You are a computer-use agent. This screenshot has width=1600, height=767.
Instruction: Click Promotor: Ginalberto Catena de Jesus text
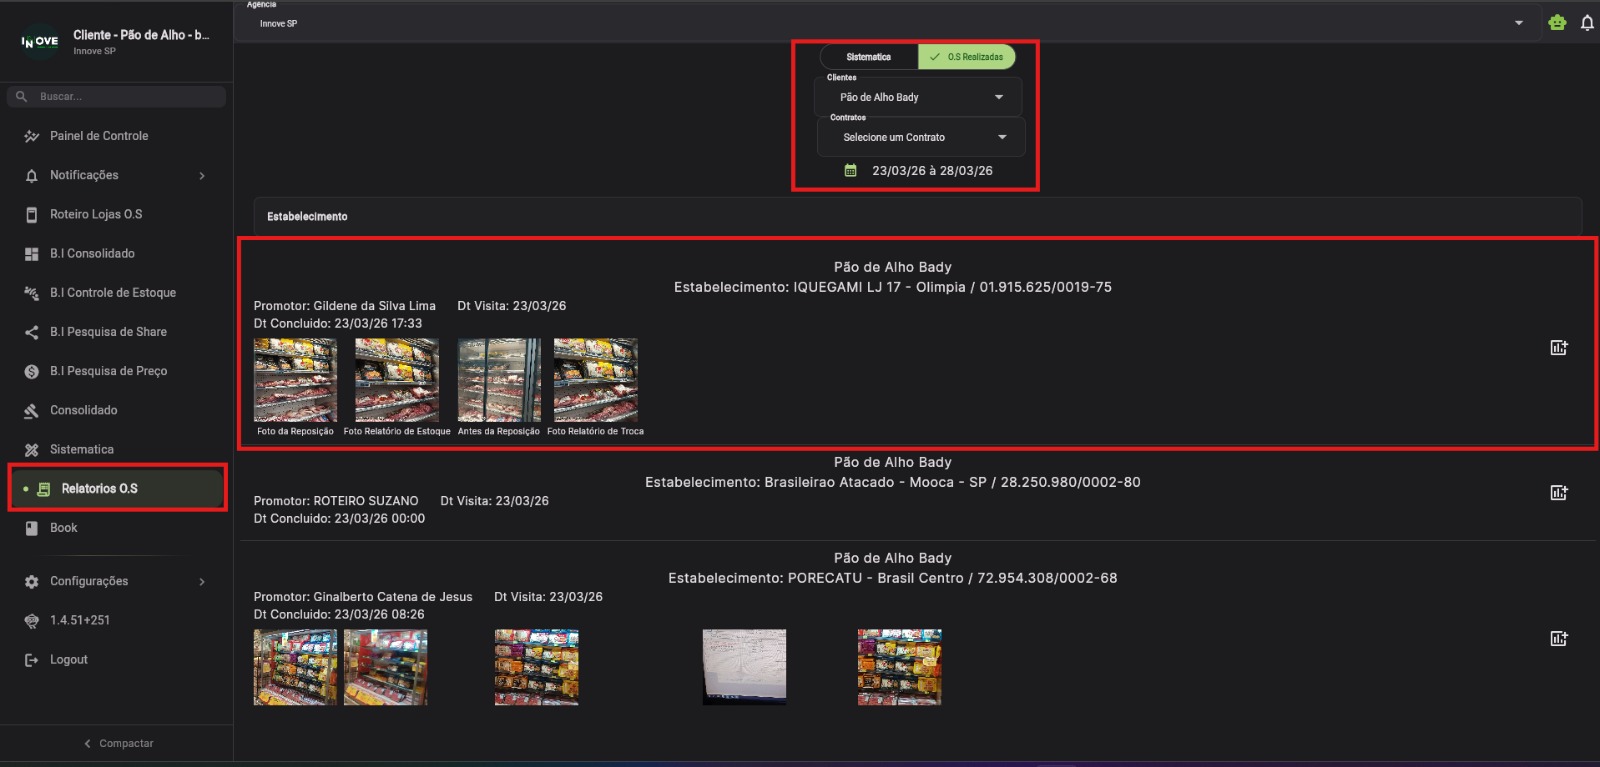click(363, 597)
